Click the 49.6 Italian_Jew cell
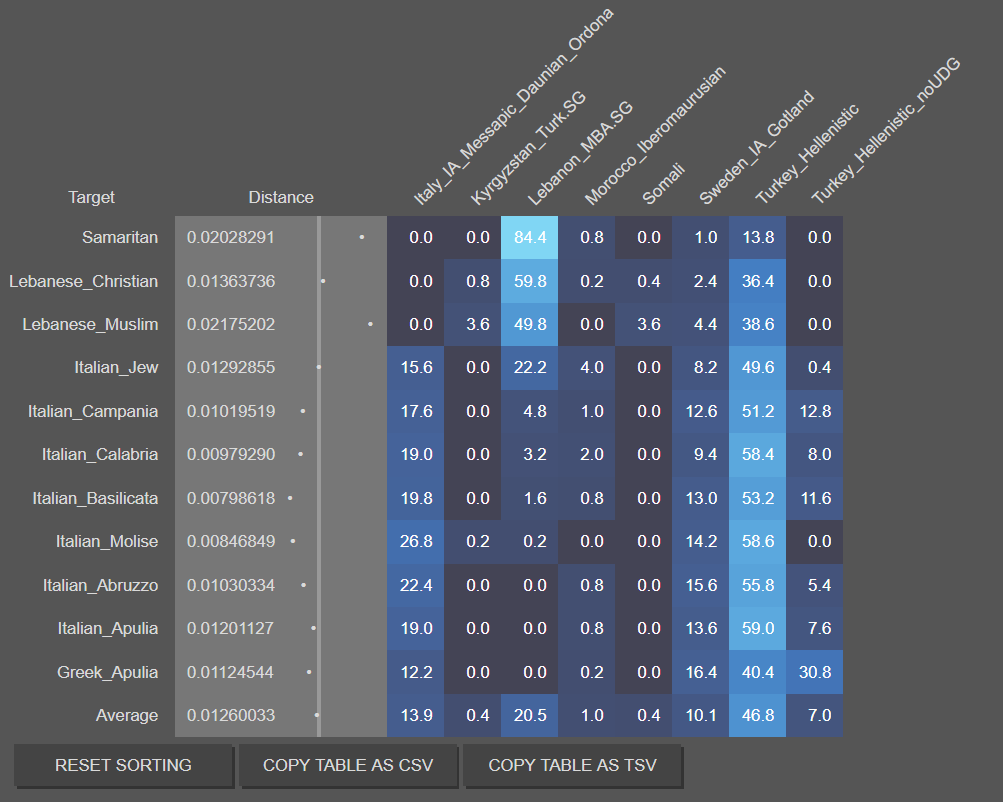 (757, 368)
